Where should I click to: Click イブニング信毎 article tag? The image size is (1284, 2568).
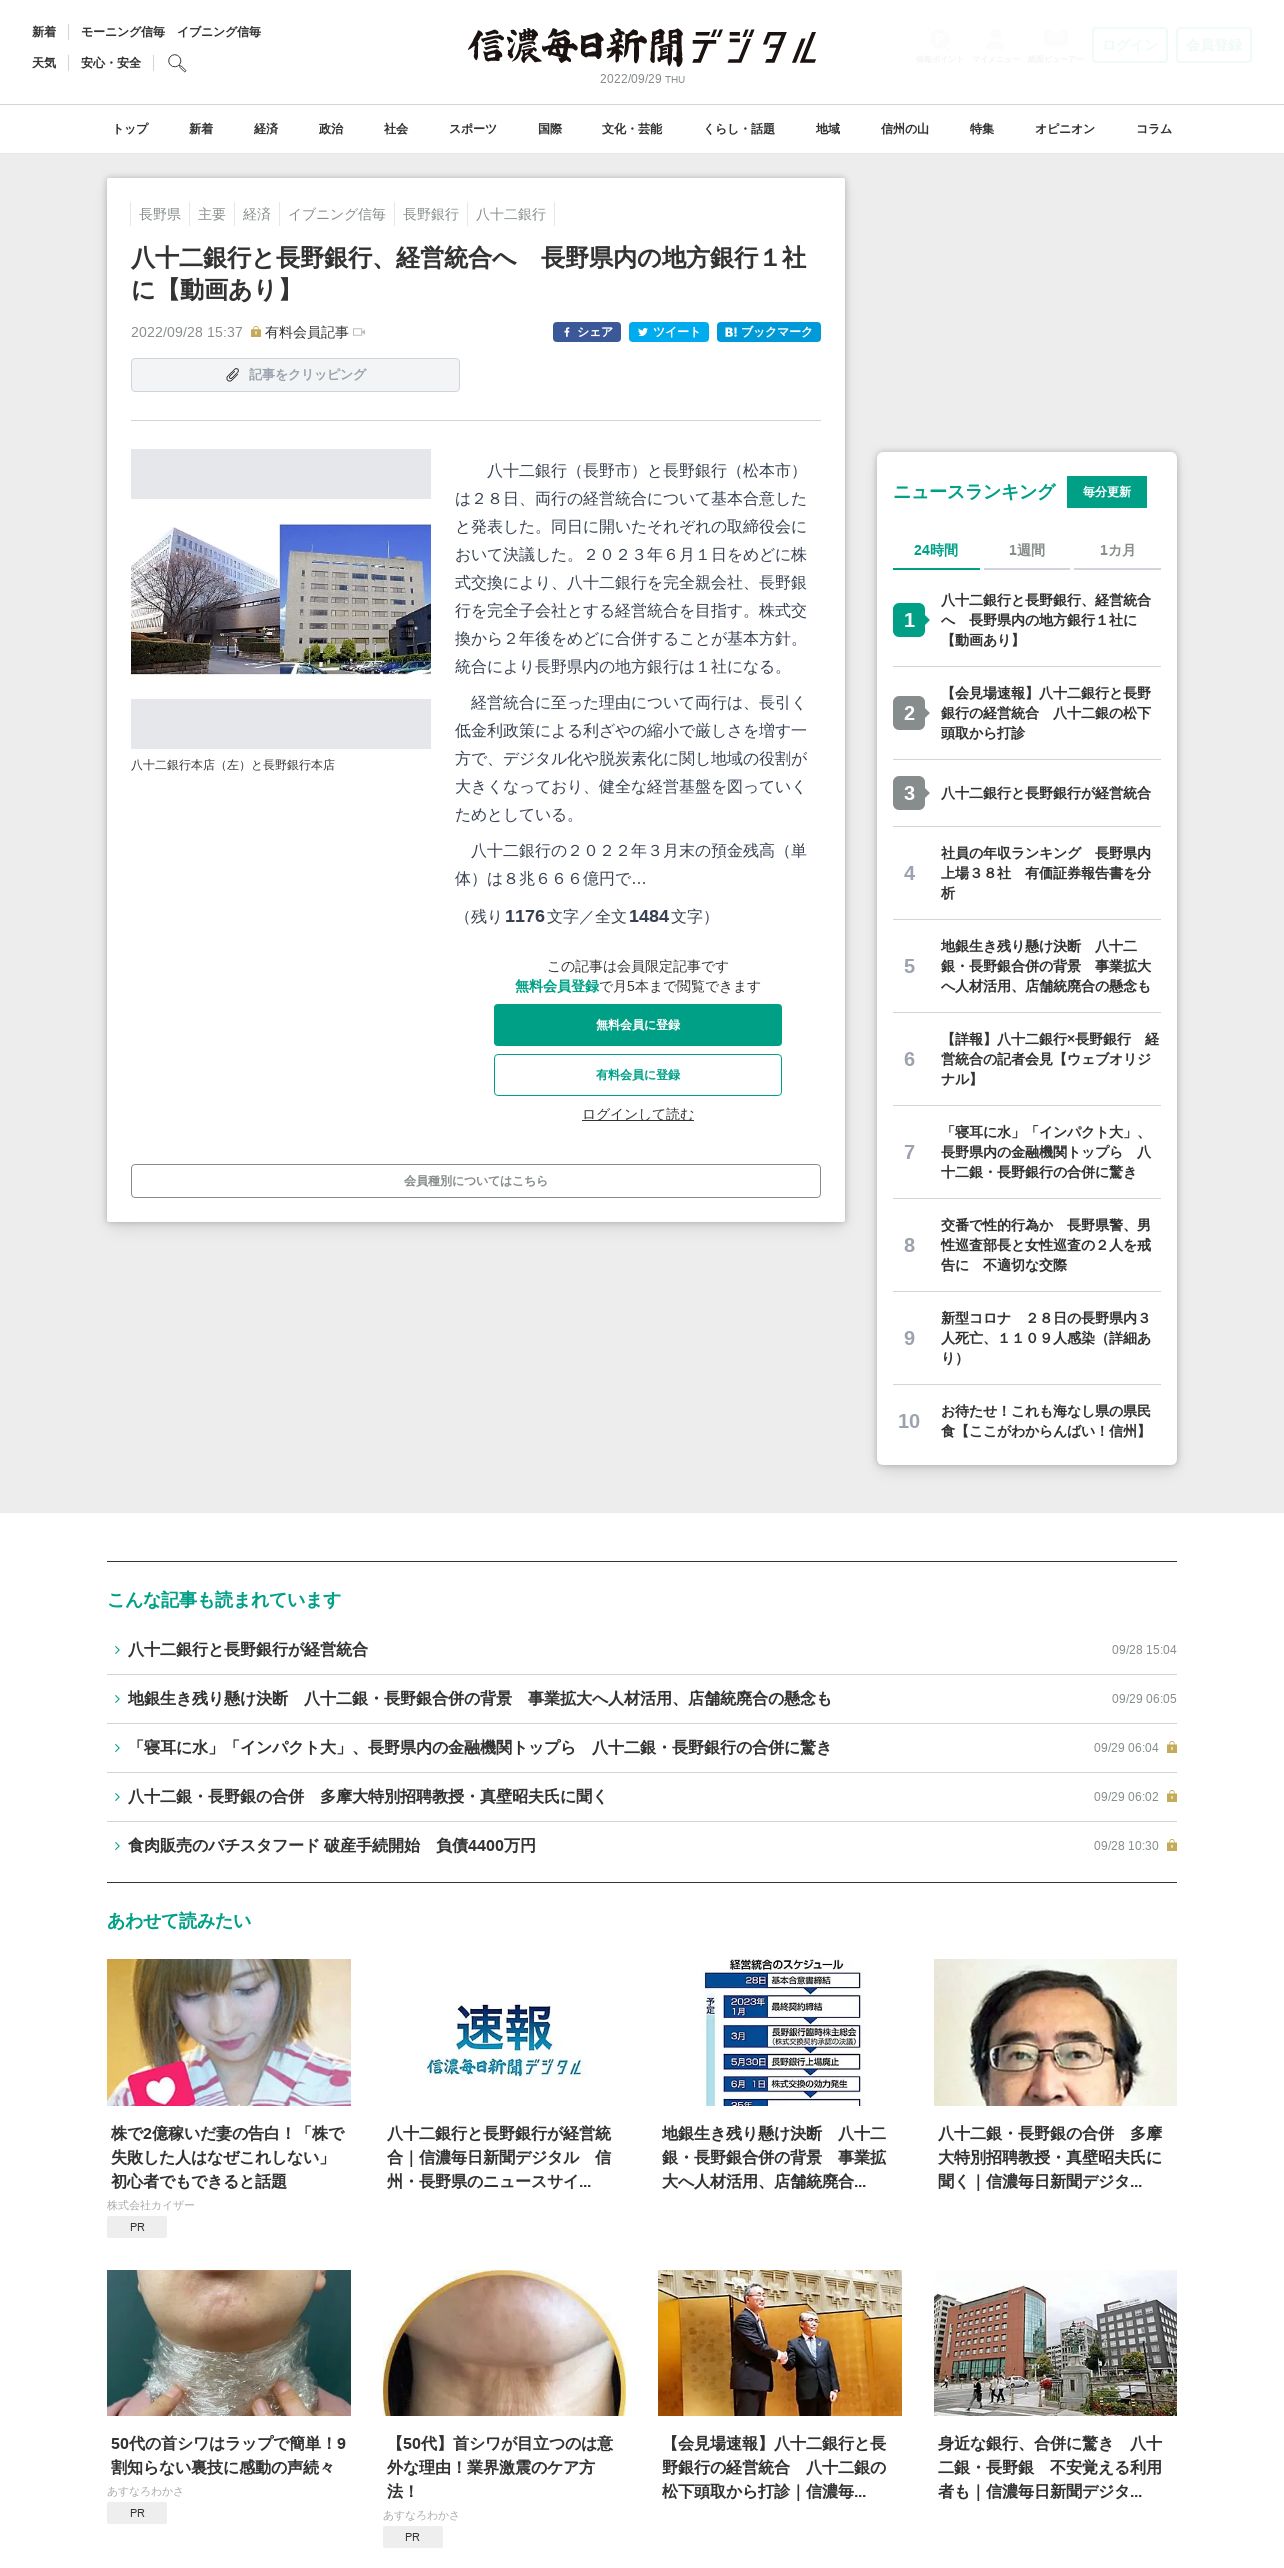(337, 214)
